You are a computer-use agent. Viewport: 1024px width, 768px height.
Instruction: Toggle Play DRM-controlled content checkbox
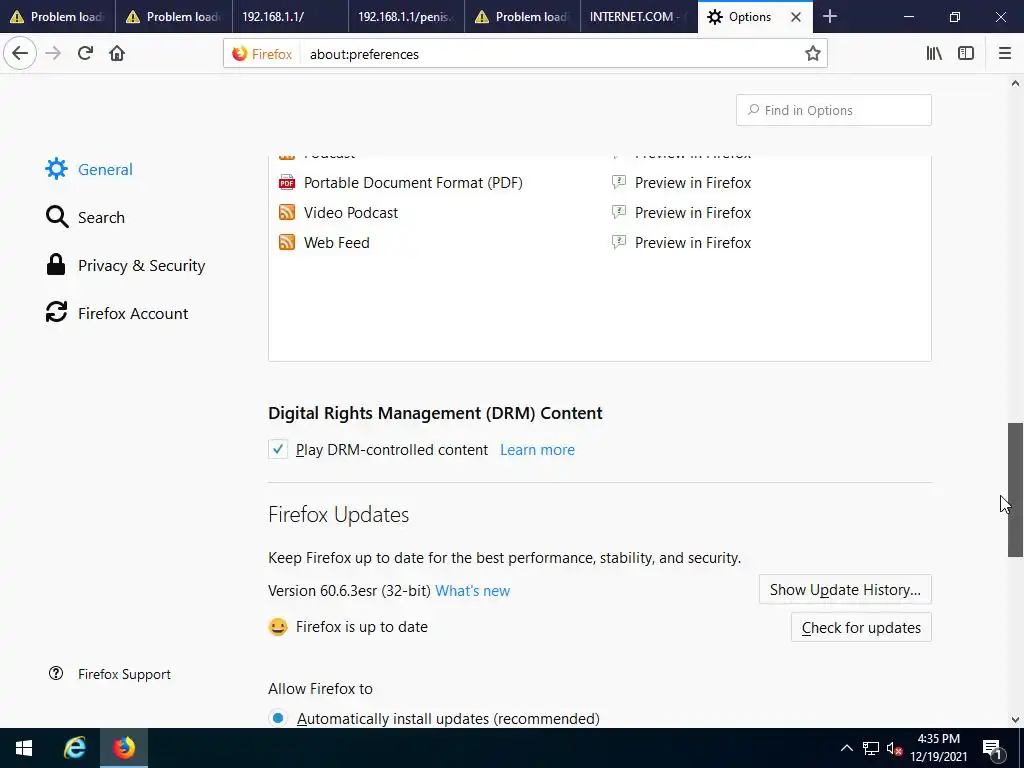(x=278, y=449)
